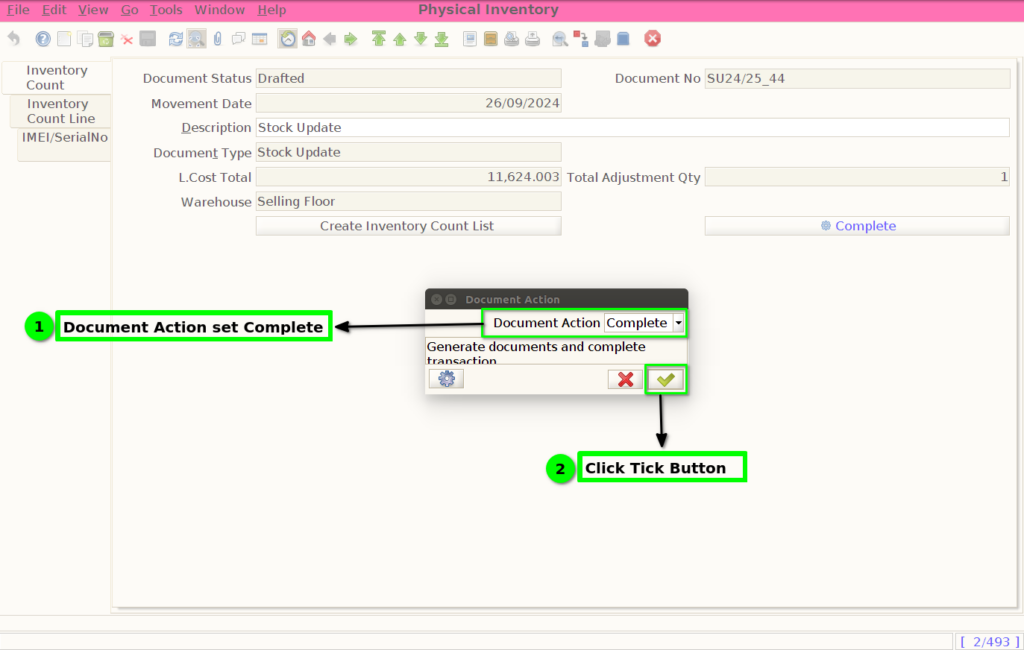Go to detail record with green right arrow
The image size is (1024, 650).
(x=351, y=39)
